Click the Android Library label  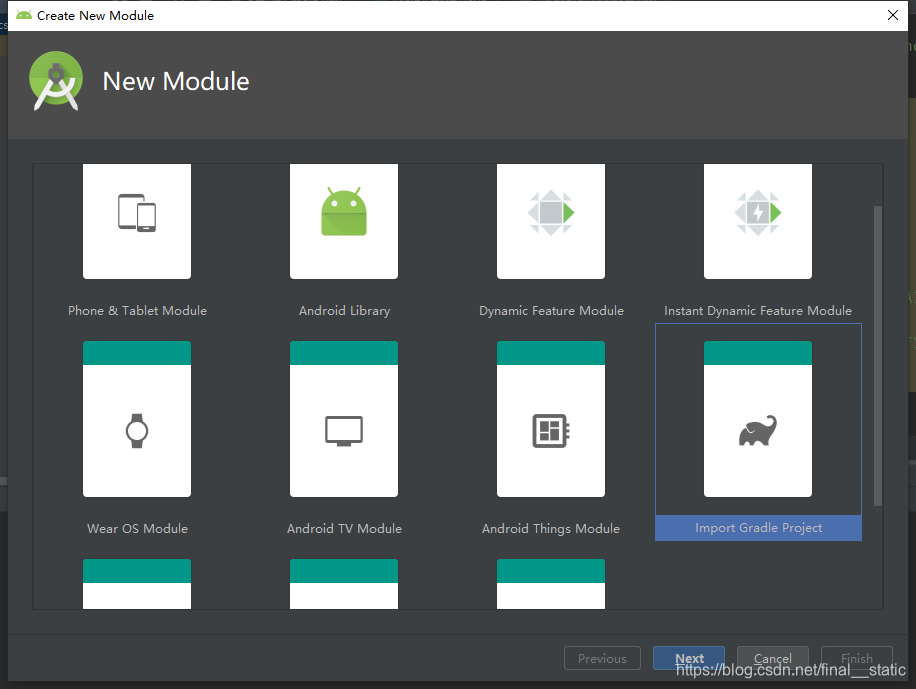coord(344,311)
